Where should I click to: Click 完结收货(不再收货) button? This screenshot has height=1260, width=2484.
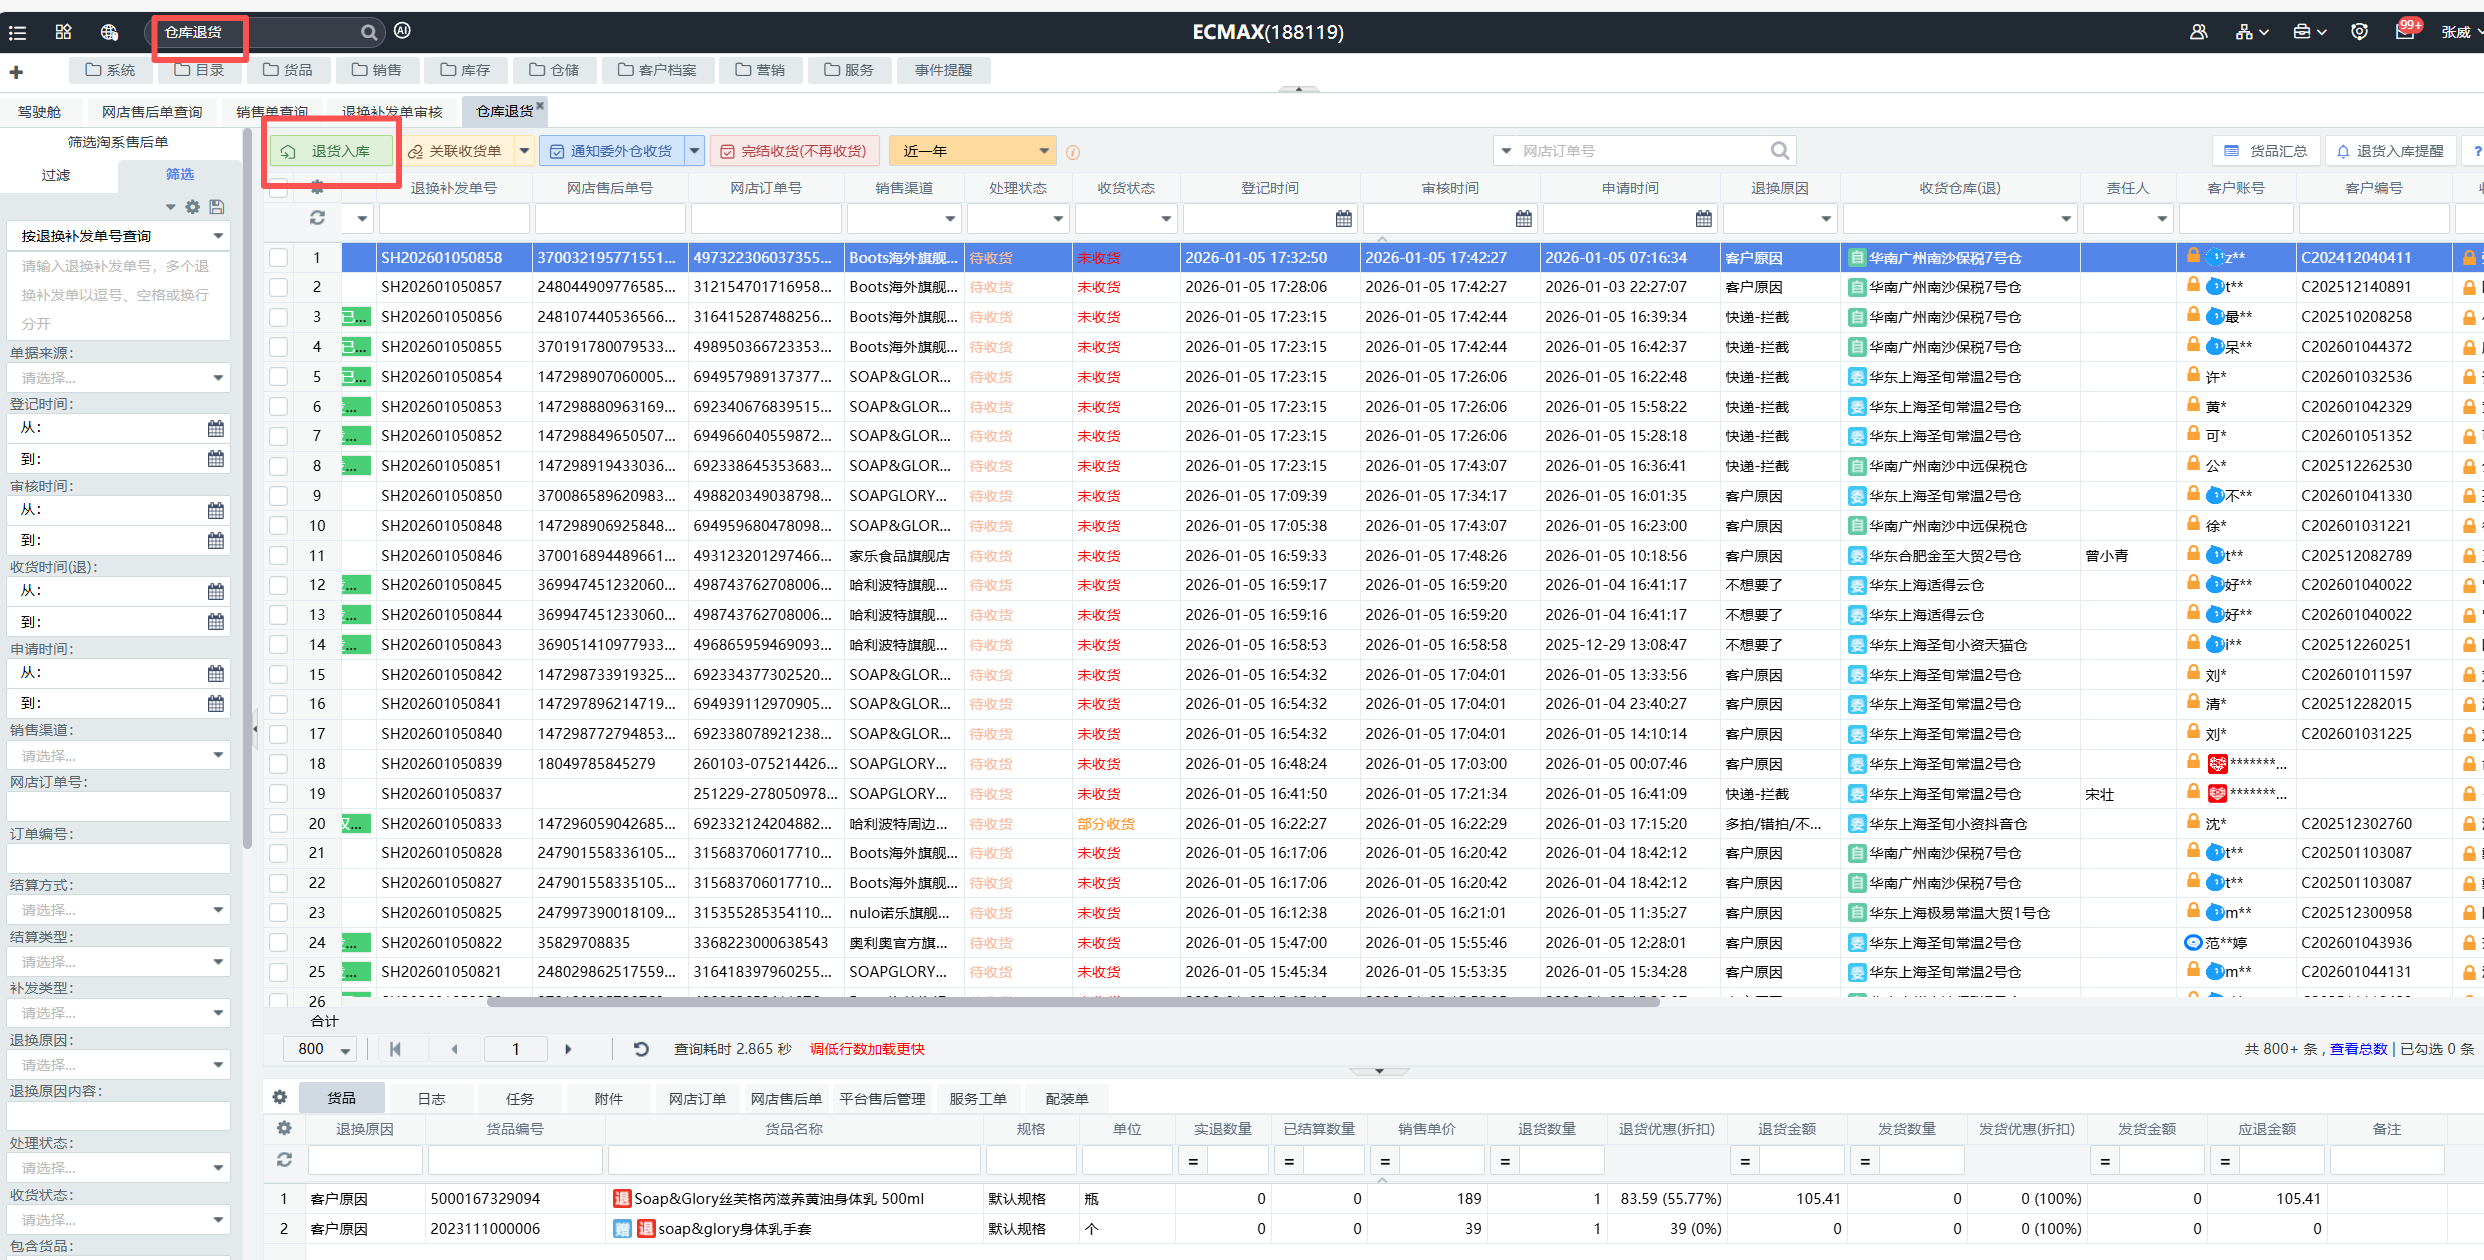pos(794,151)
